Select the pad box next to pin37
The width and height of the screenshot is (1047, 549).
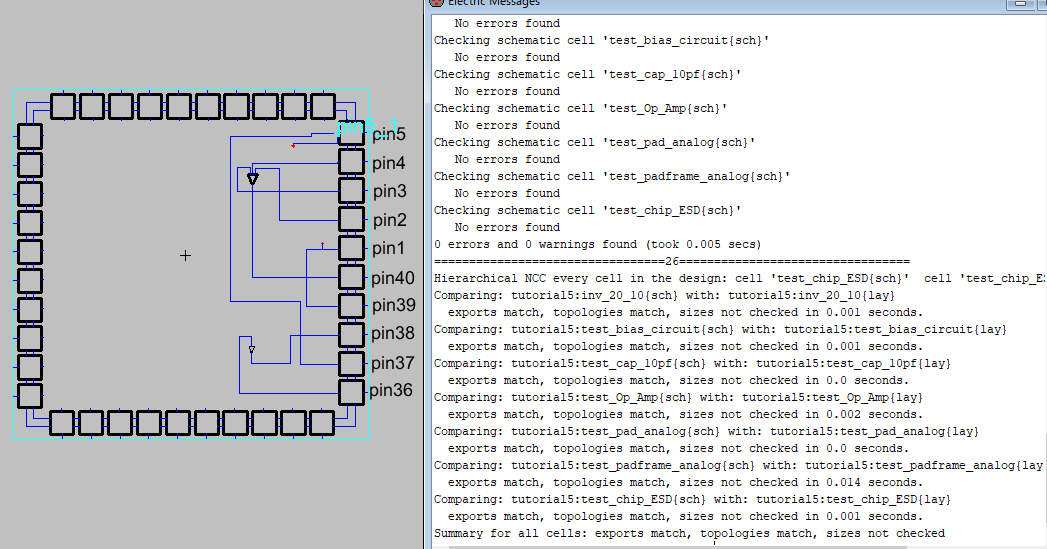[351, 363]
